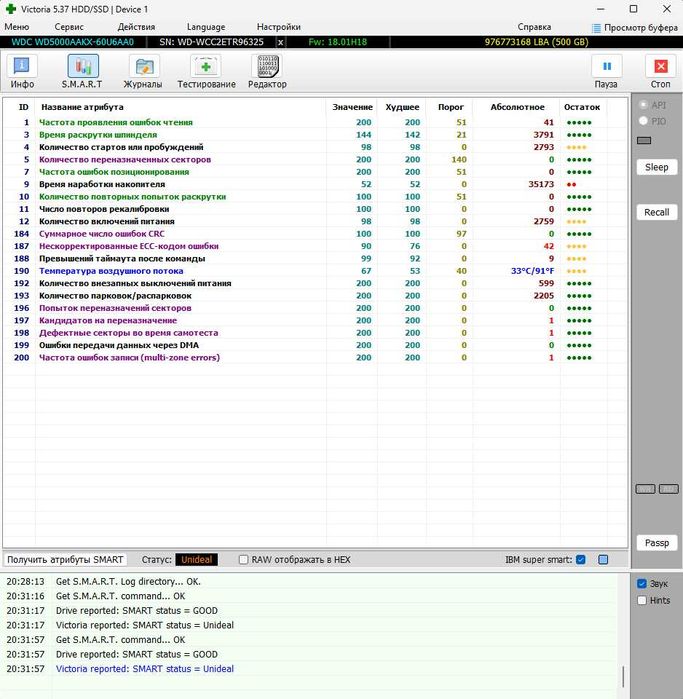The width and height of the screenshot is (683, 699).
Task: Click blue square next to IBM super smart
Action: [x=603, y=559]
